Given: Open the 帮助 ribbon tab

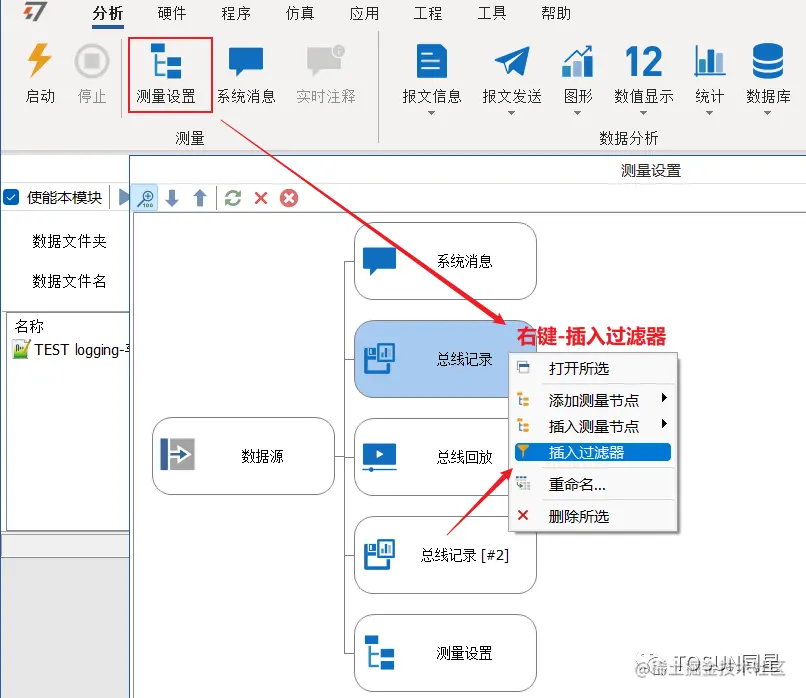Looking at the screenshot, I should point(556,13).
